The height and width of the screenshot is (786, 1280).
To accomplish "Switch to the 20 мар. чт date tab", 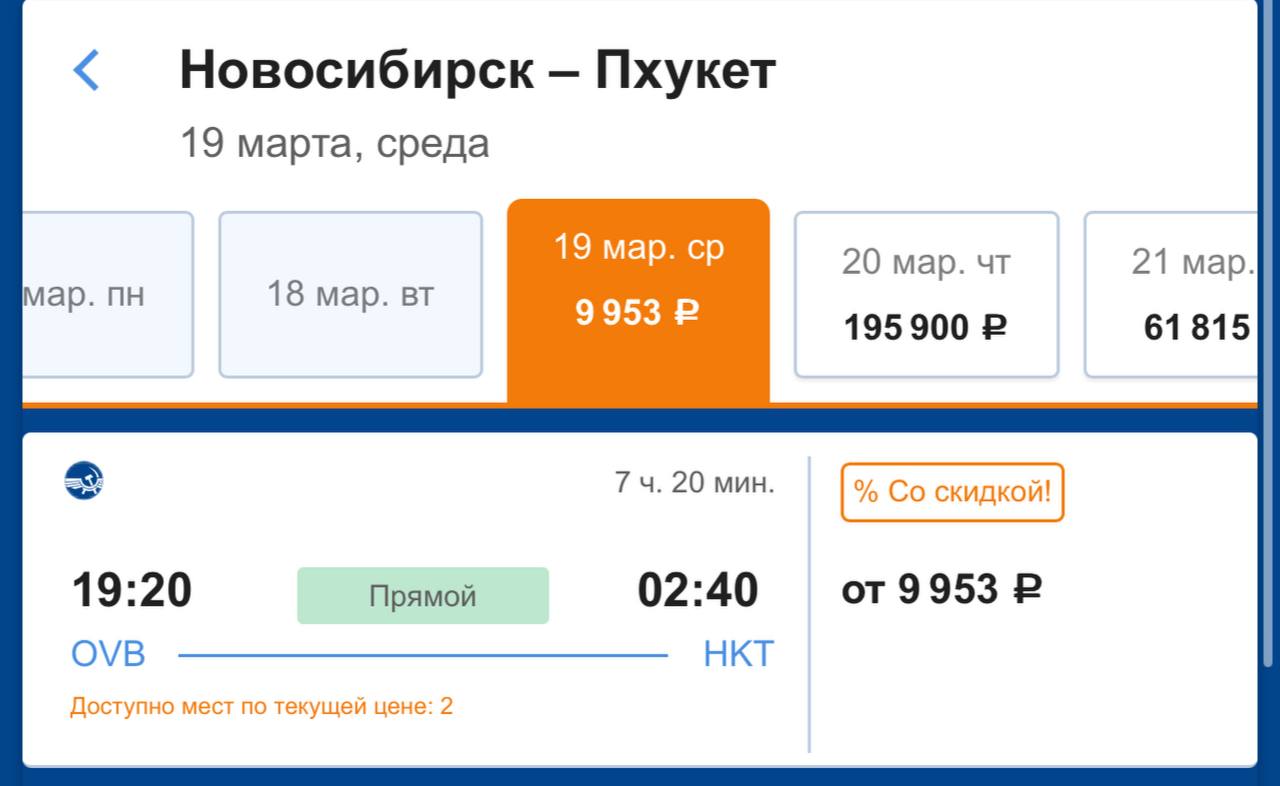I will 926,295.
